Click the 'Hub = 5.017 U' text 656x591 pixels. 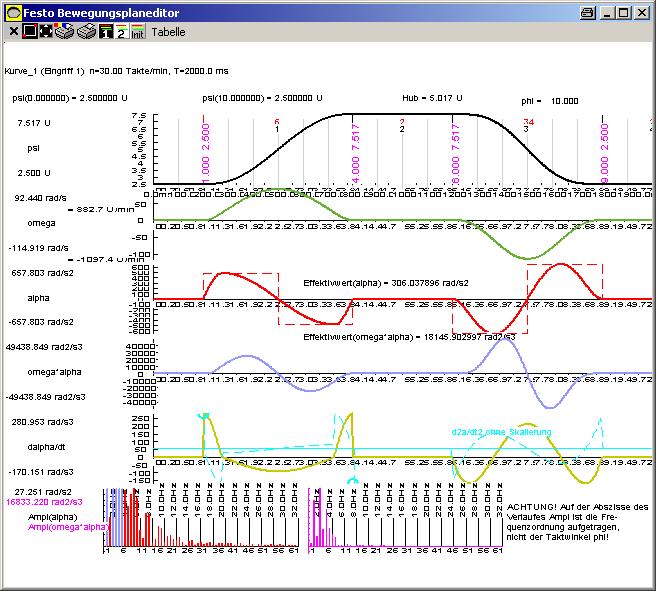432,98
